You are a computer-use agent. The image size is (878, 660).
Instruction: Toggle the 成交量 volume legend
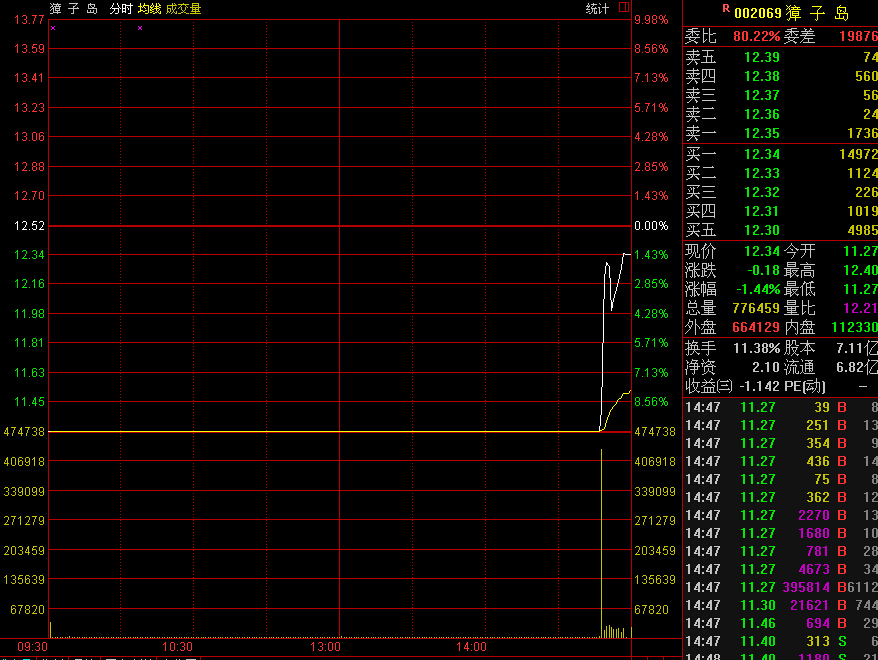183,9
